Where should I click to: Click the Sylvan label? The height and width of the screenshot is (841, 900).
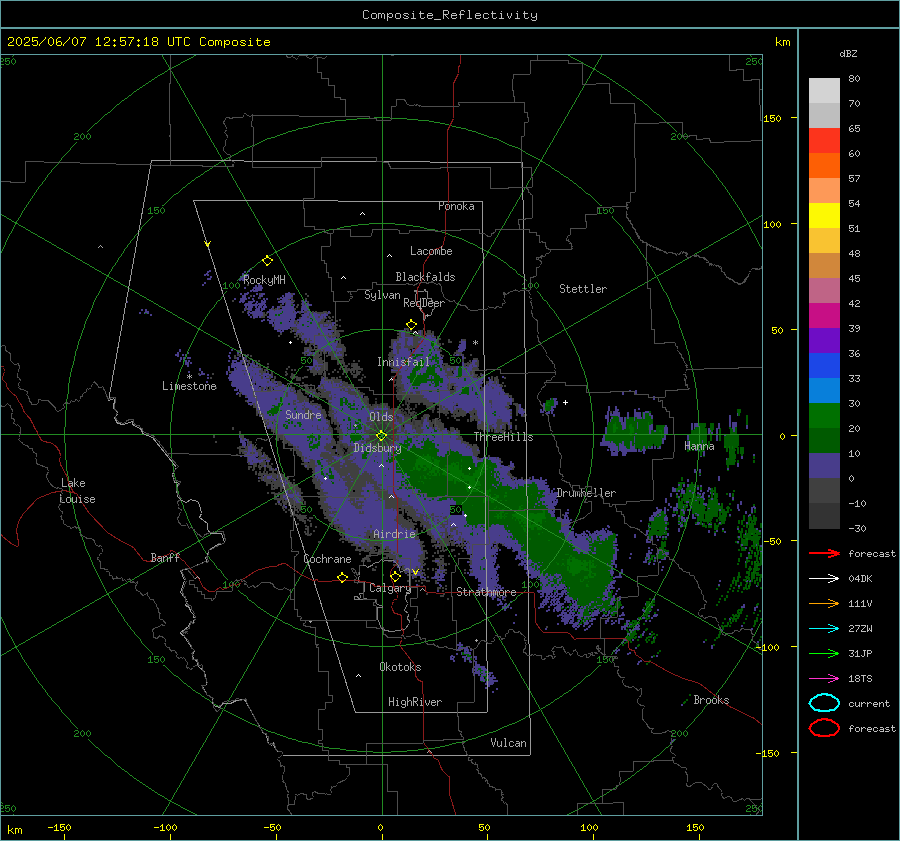(382, 296)
